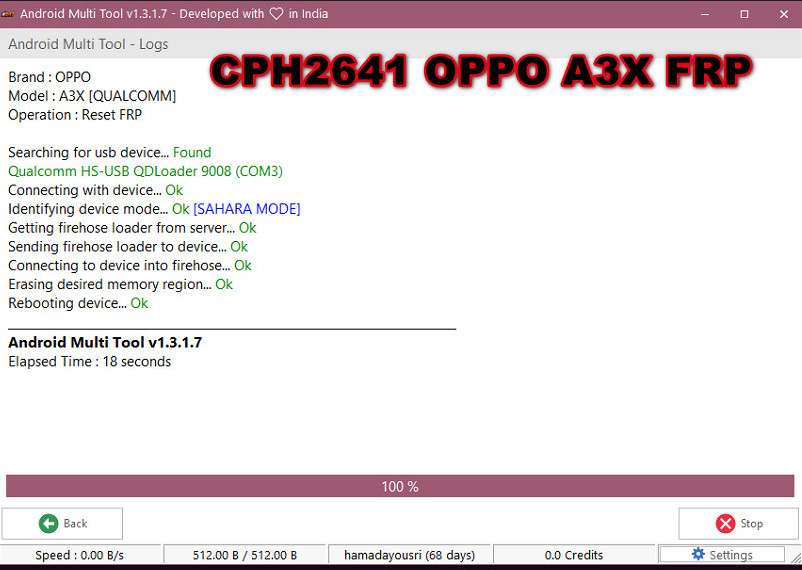Click the Back button
The width and height of the screenshot is (802, 570).
click(x=62, y=523)
